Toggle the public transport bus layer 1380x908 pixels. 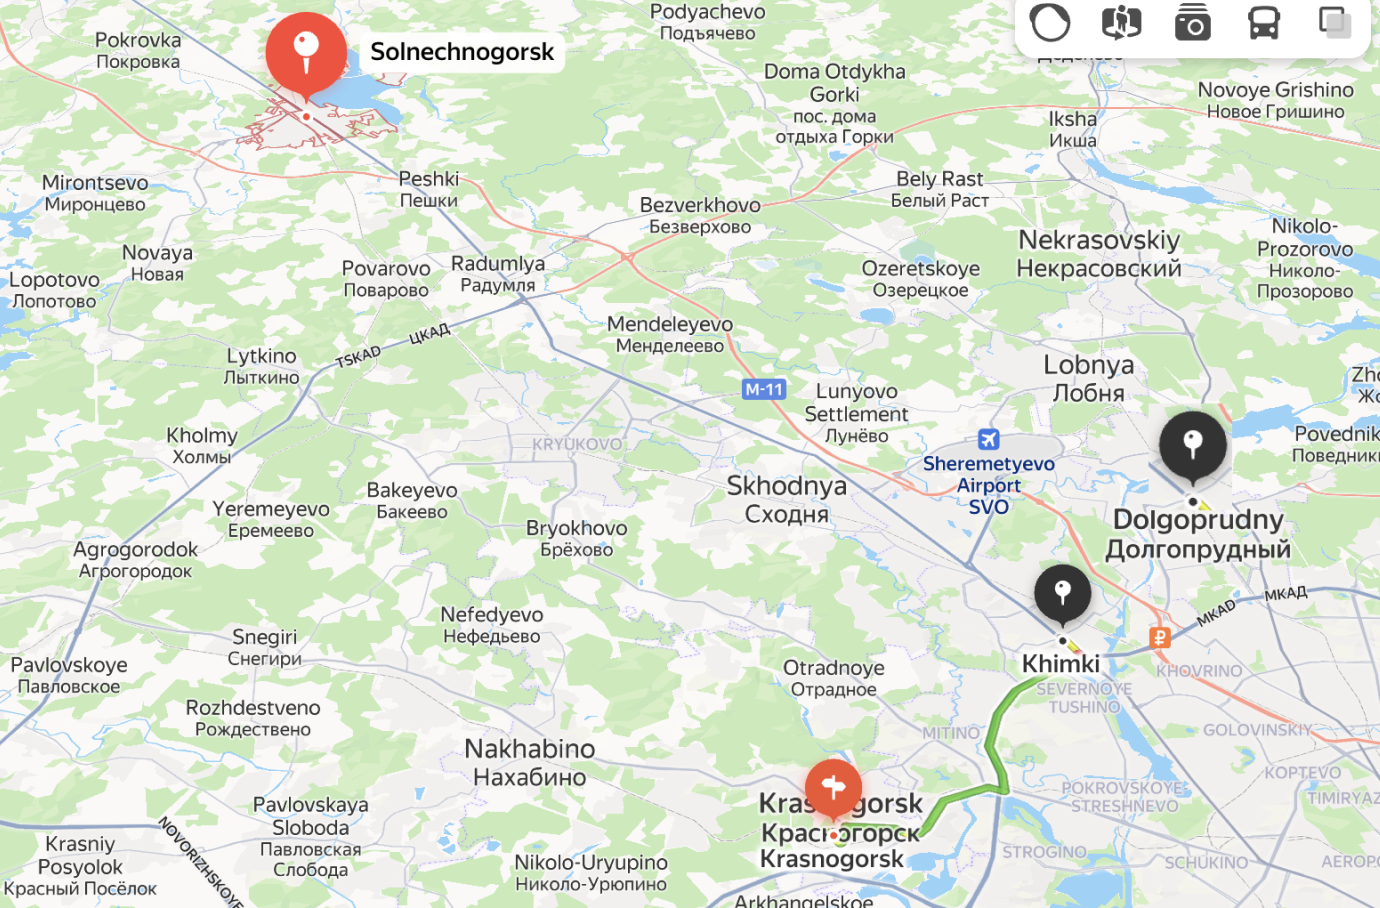point(1264,22)
